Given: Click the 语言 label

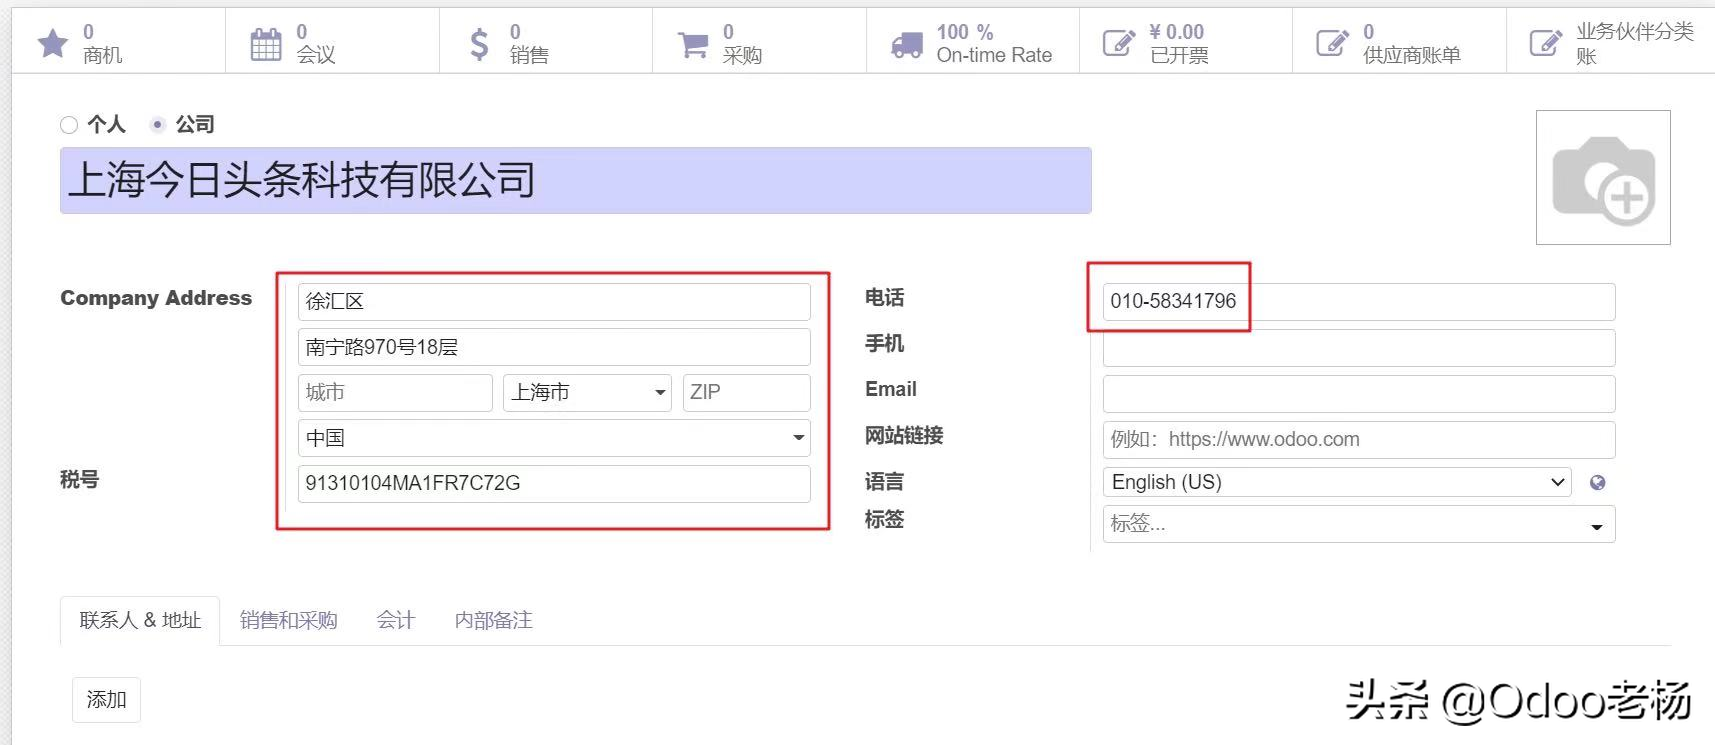Looking at the screenshot, I should point(884,482).
